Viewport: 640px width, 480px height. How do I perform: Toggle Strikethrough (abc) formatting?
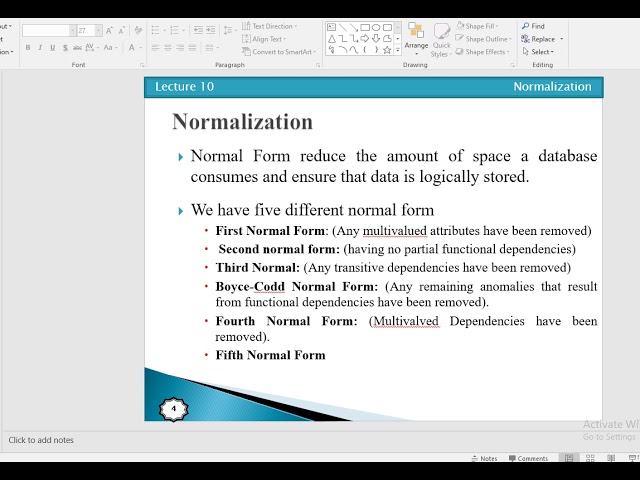click(77, 47)
